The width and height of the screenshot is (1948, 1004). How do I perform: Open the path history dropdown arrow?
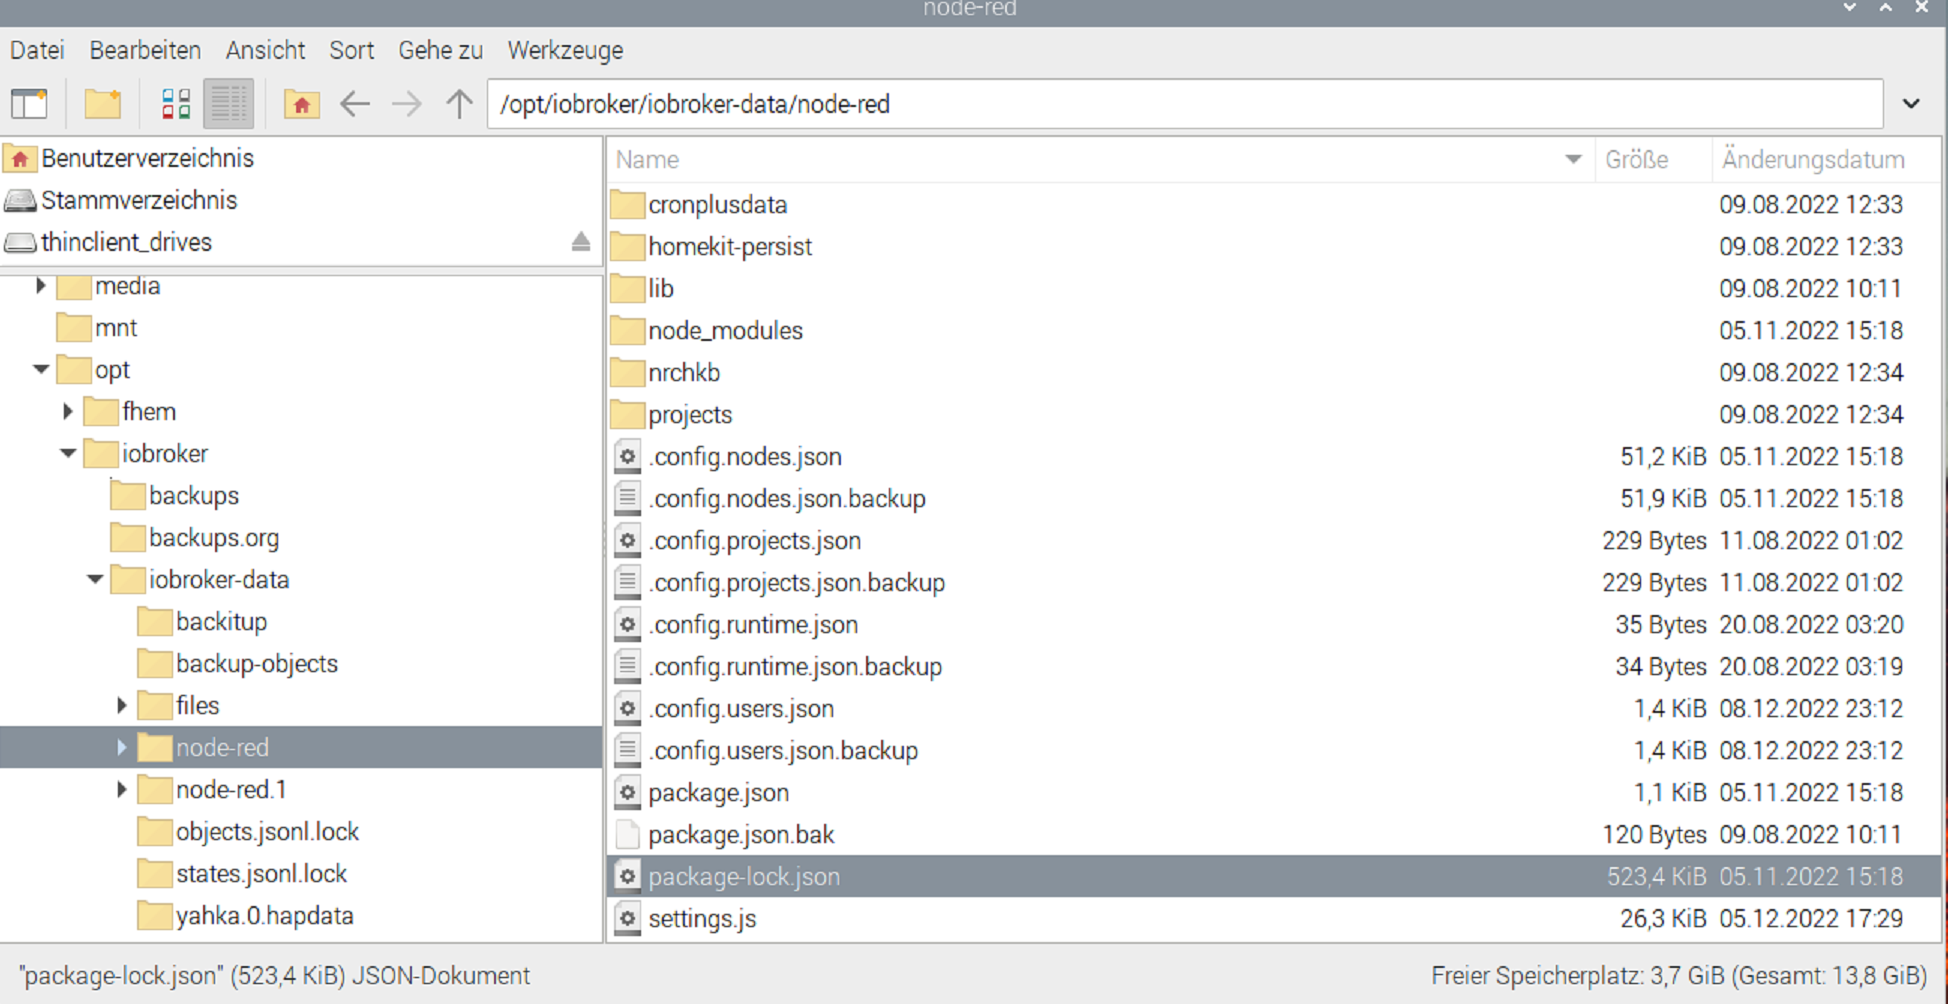[x=1911, y=104]
